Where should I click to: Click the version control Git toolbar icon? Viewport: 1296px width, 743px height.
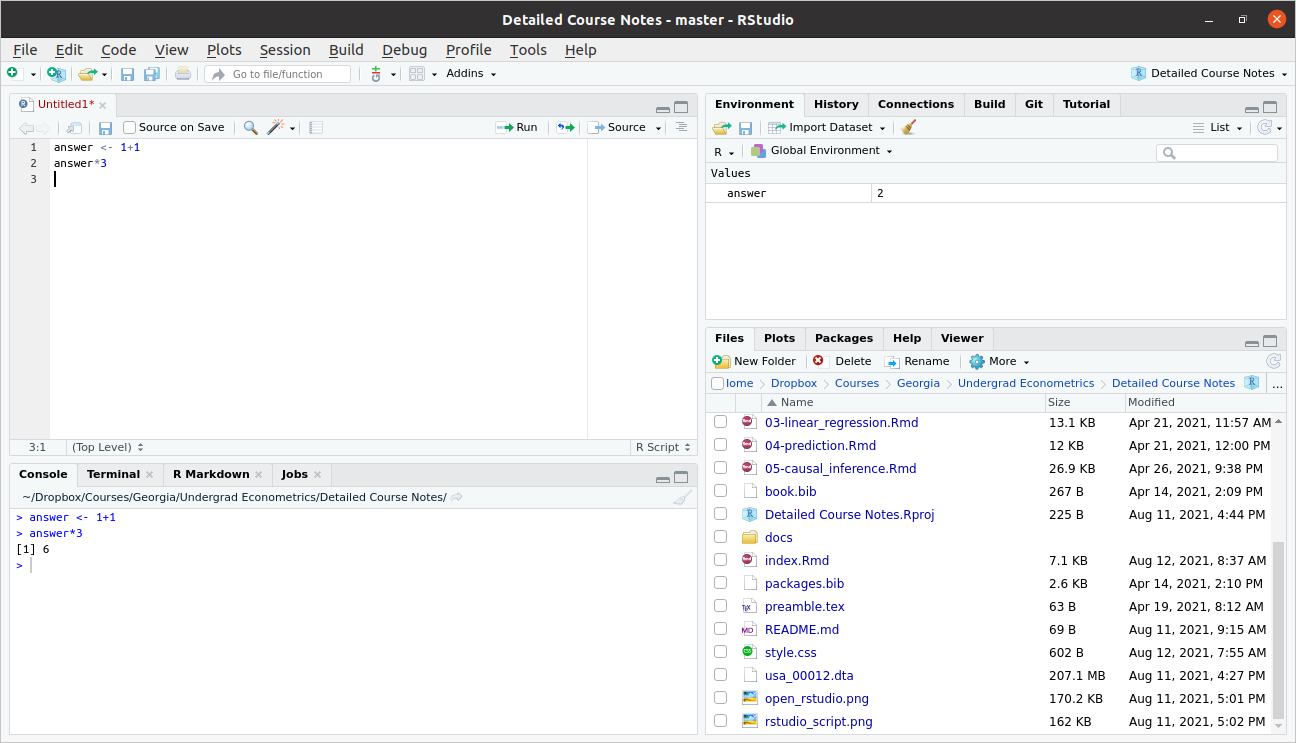(x=376, y=74)
